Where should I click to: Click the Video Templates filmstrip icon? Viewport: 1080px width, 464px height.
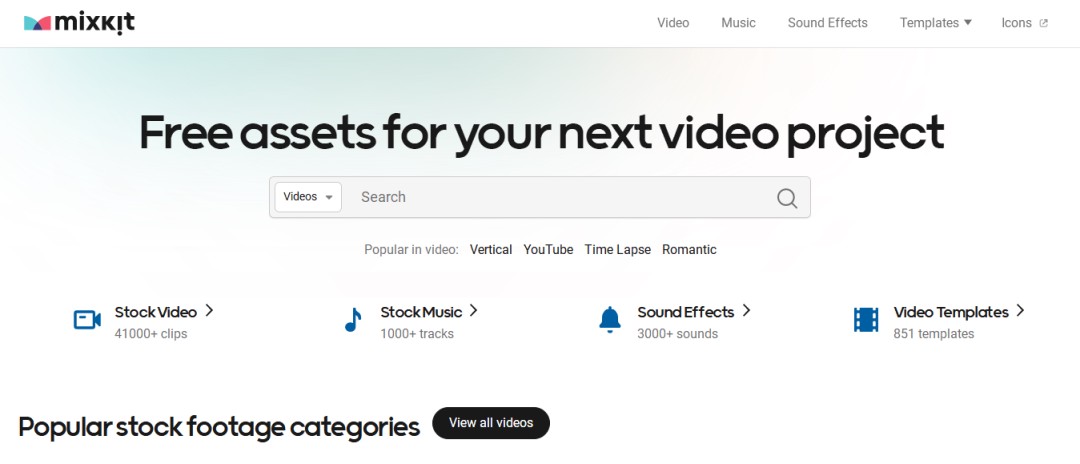[866, 320]
